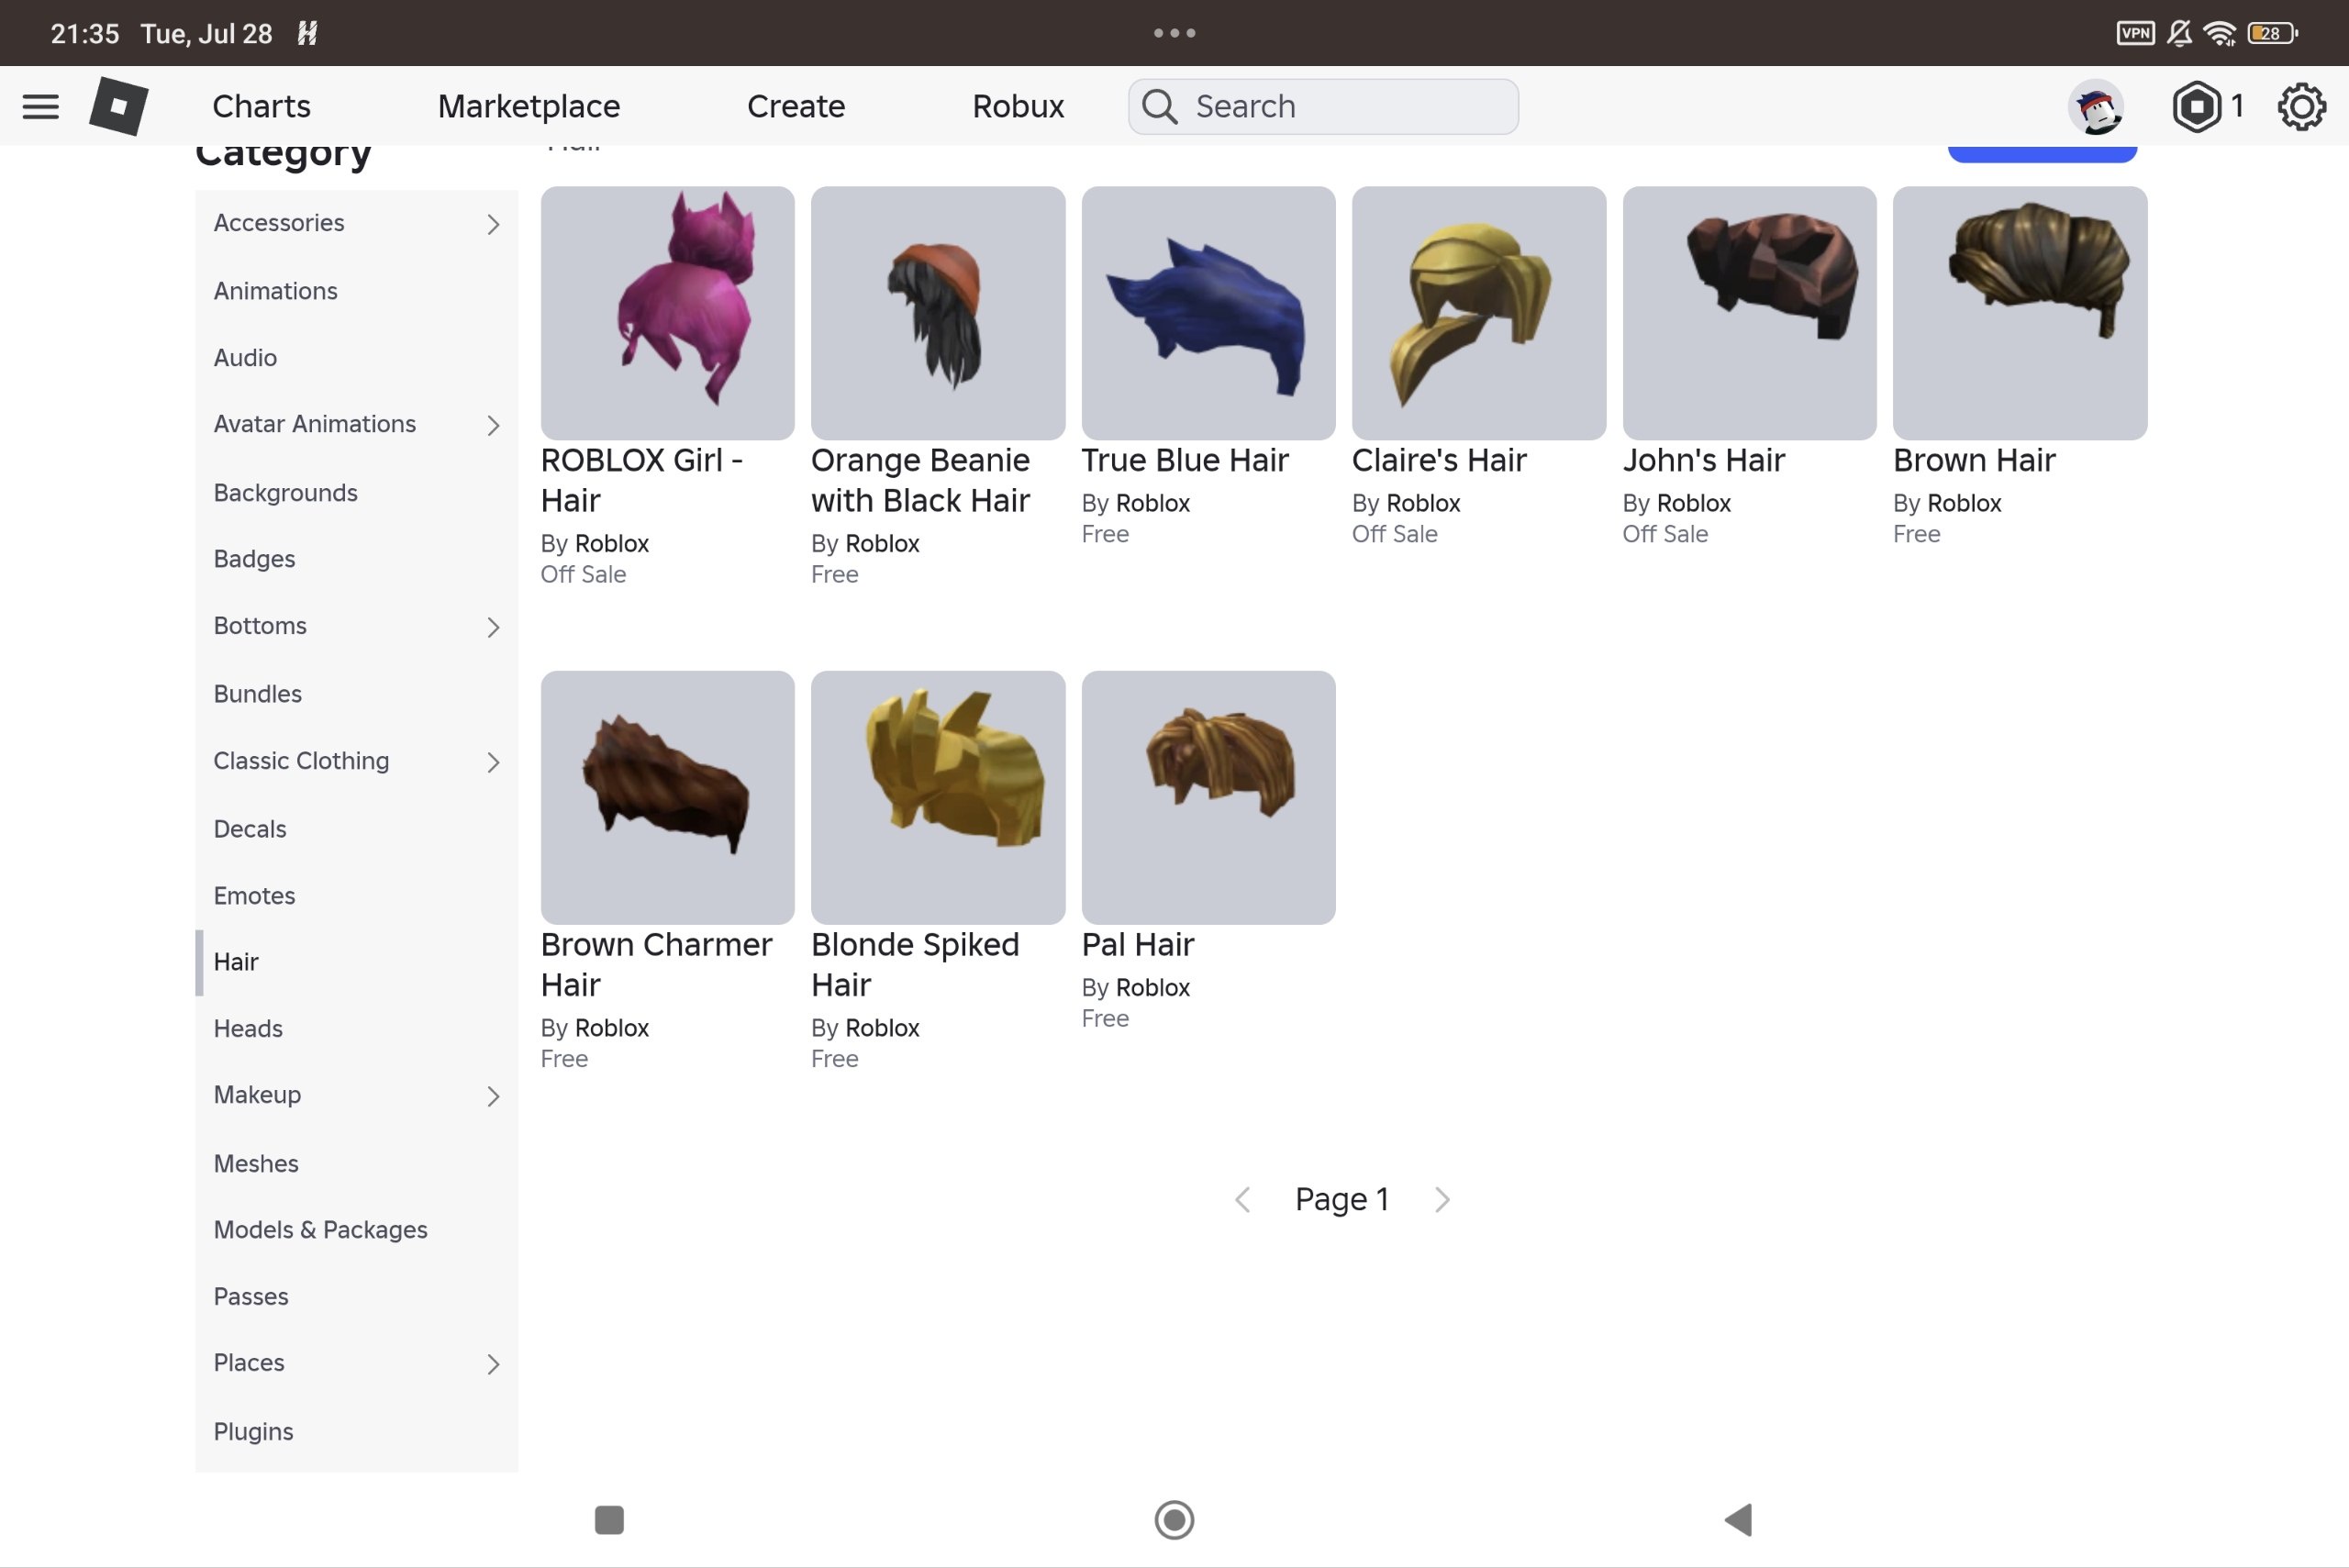Open the hamburger navigation menu
Image resolution: width=2349 pixels, height=1568 pixels.
click(x=41, y=106)
